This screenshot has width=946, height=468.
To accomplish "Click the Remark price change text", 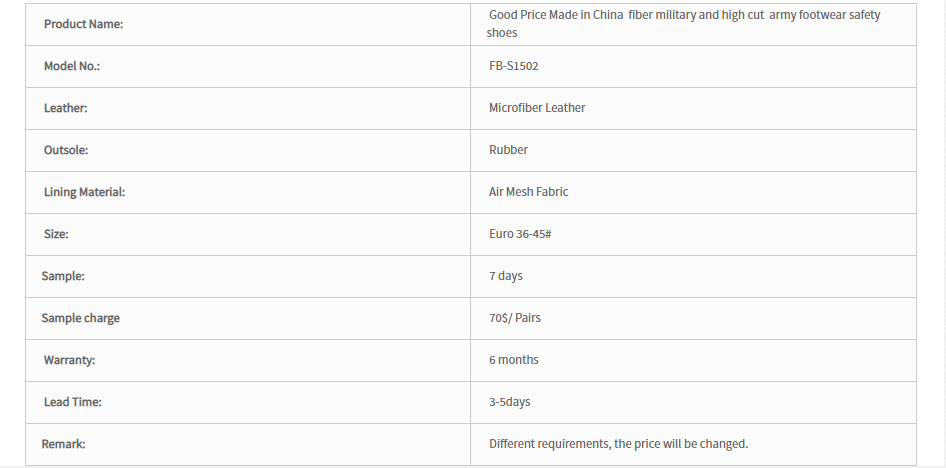I will click(x=618, y=444).
